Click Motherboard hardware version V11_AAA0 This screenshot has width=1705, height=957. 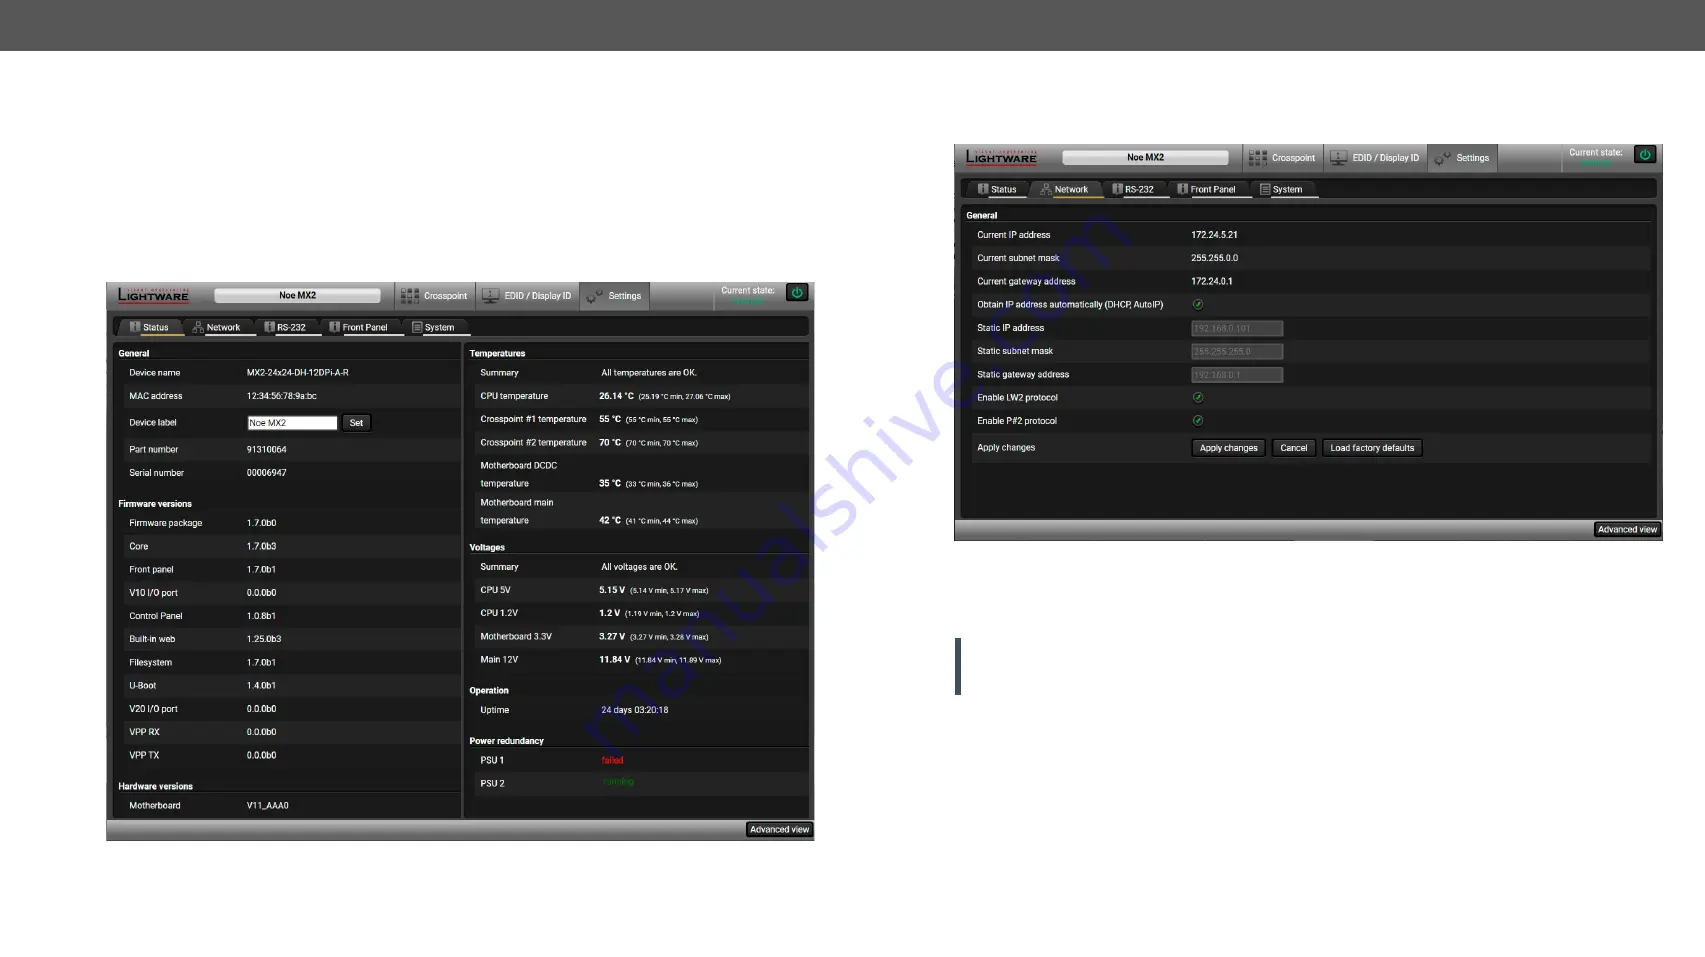(x=268, y=806)
